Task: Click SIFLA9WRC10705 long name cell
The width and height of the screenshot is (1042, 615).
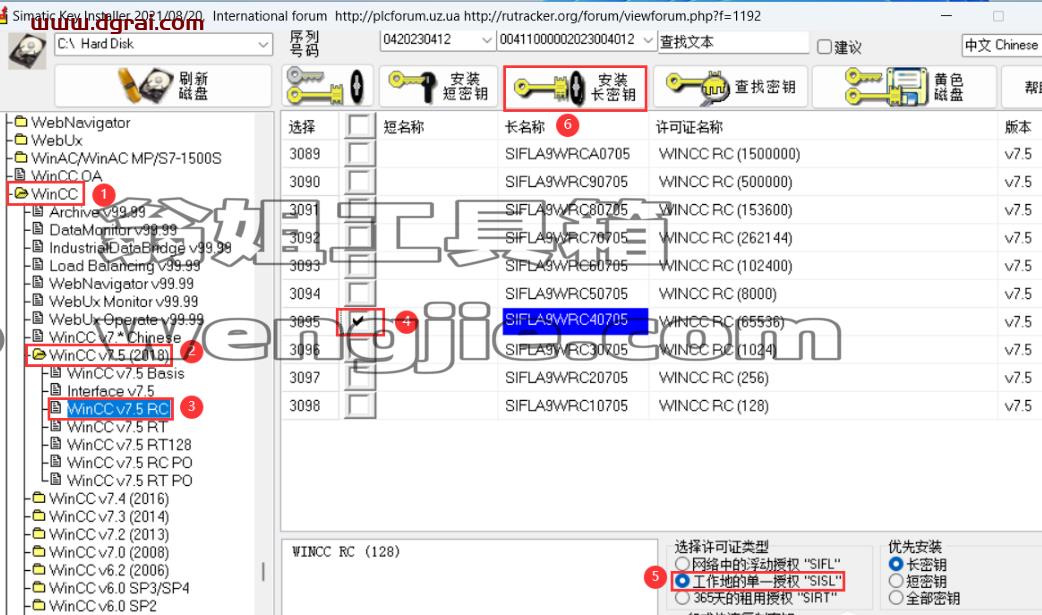Action: click(566, 406)
